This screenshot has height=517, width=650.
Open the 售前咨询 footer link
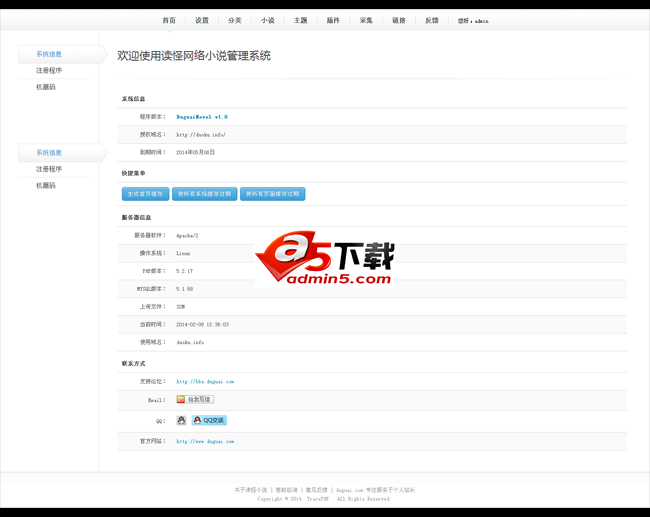(x=286, y=490)
